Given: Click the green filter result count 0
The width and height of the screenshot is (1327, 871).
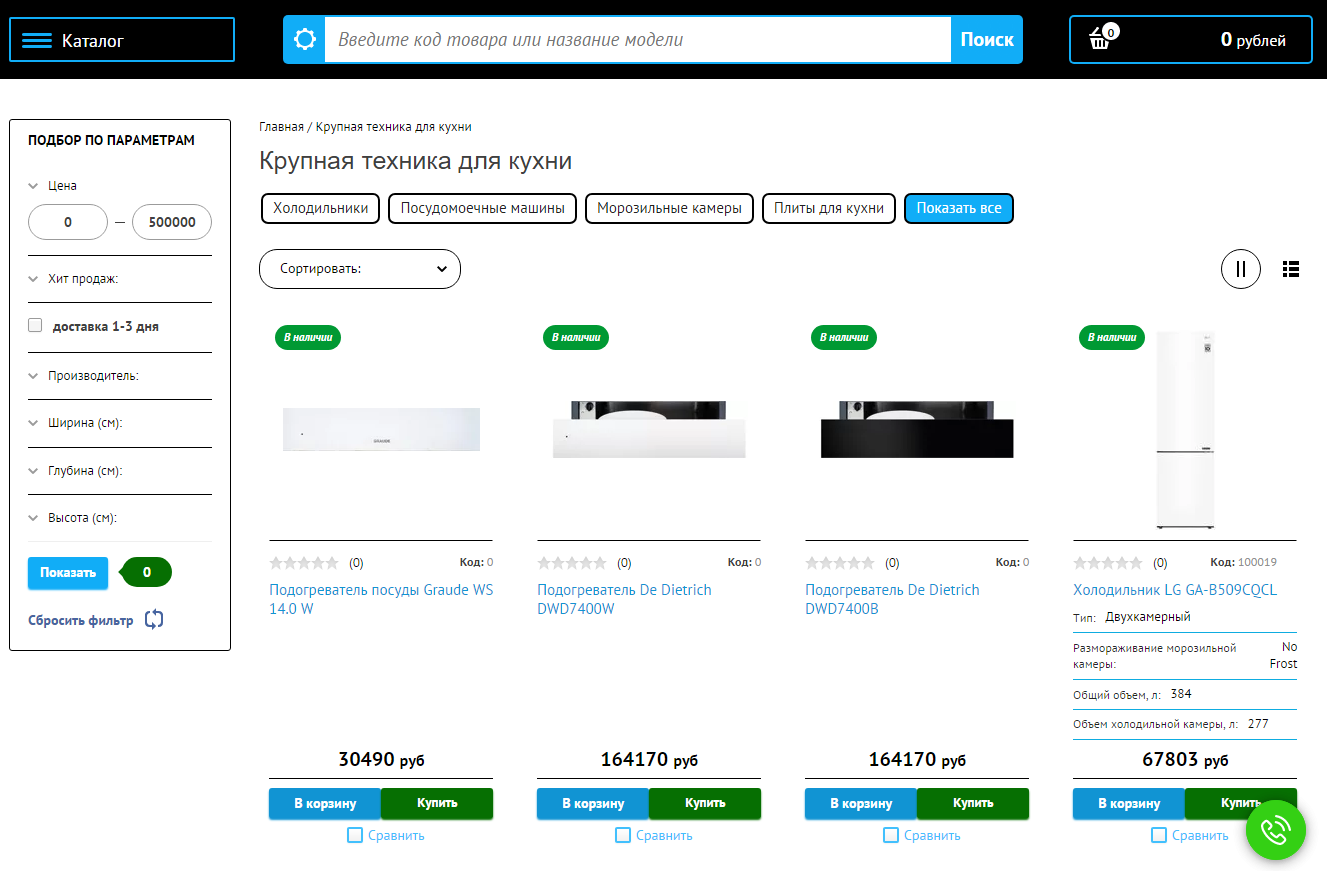Looking at the screenshot, I should [147, 572].
